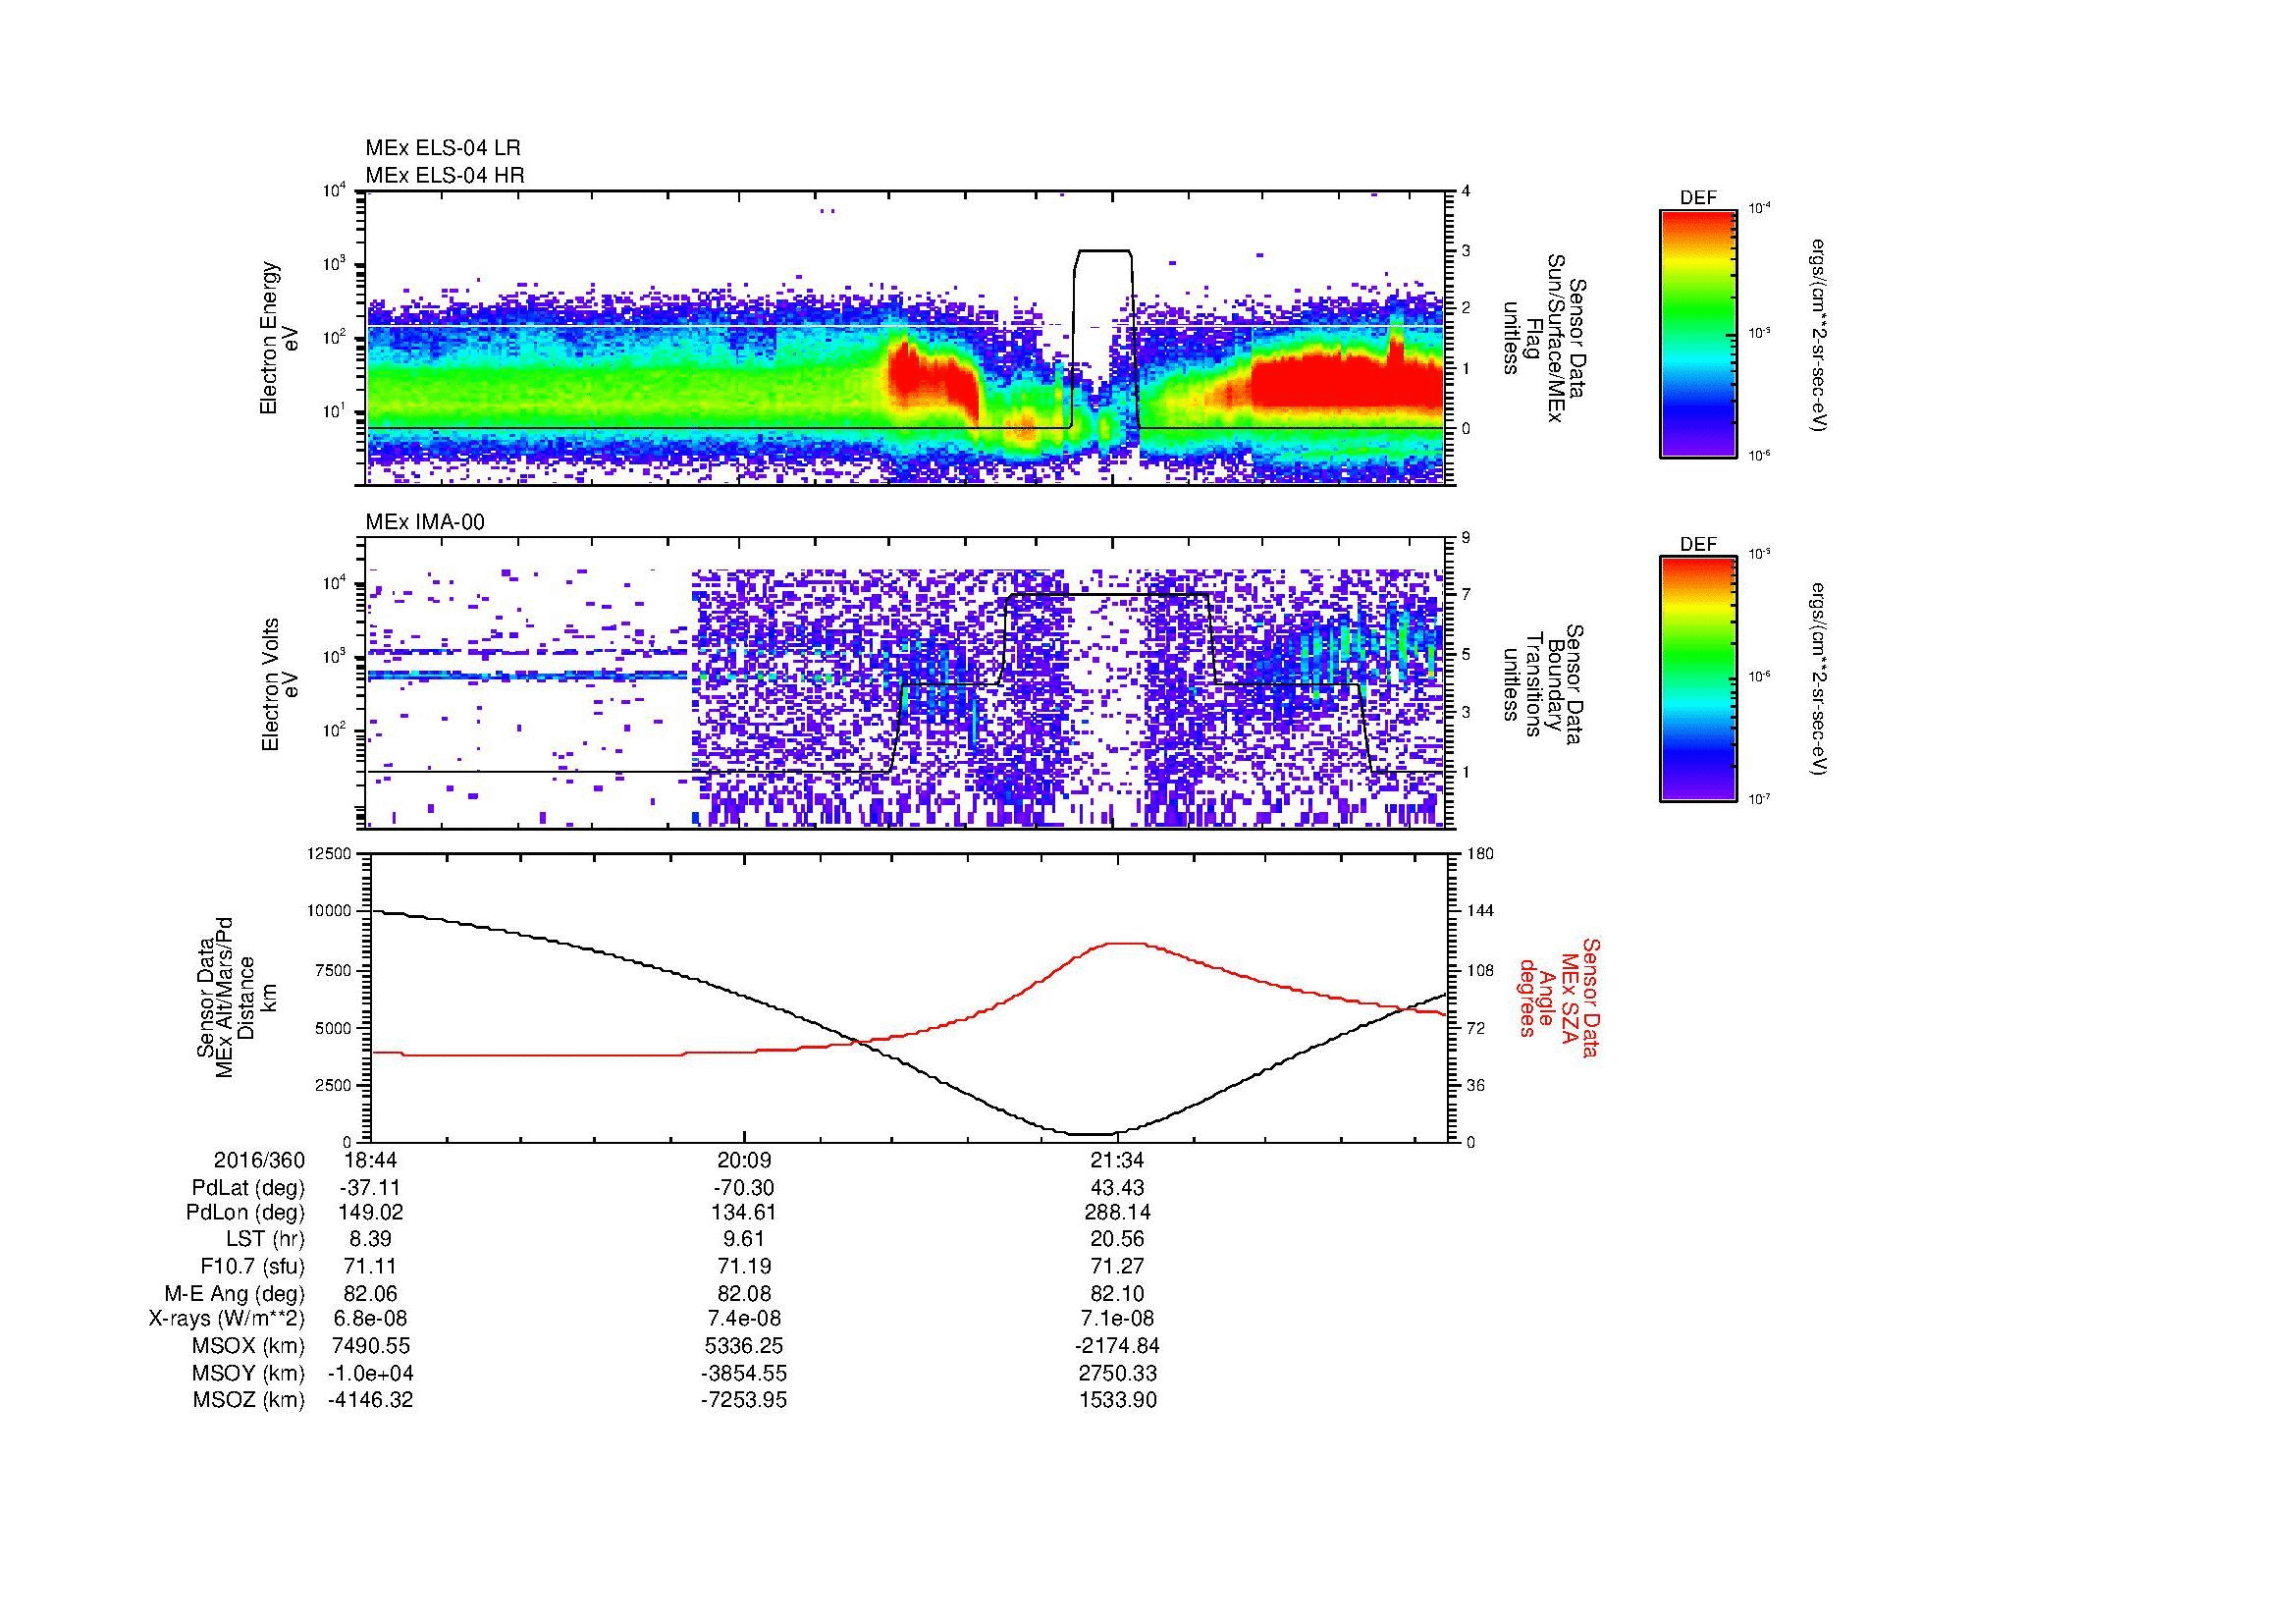Click the 'MSOX (km)' row label

tap(249, 1346)
